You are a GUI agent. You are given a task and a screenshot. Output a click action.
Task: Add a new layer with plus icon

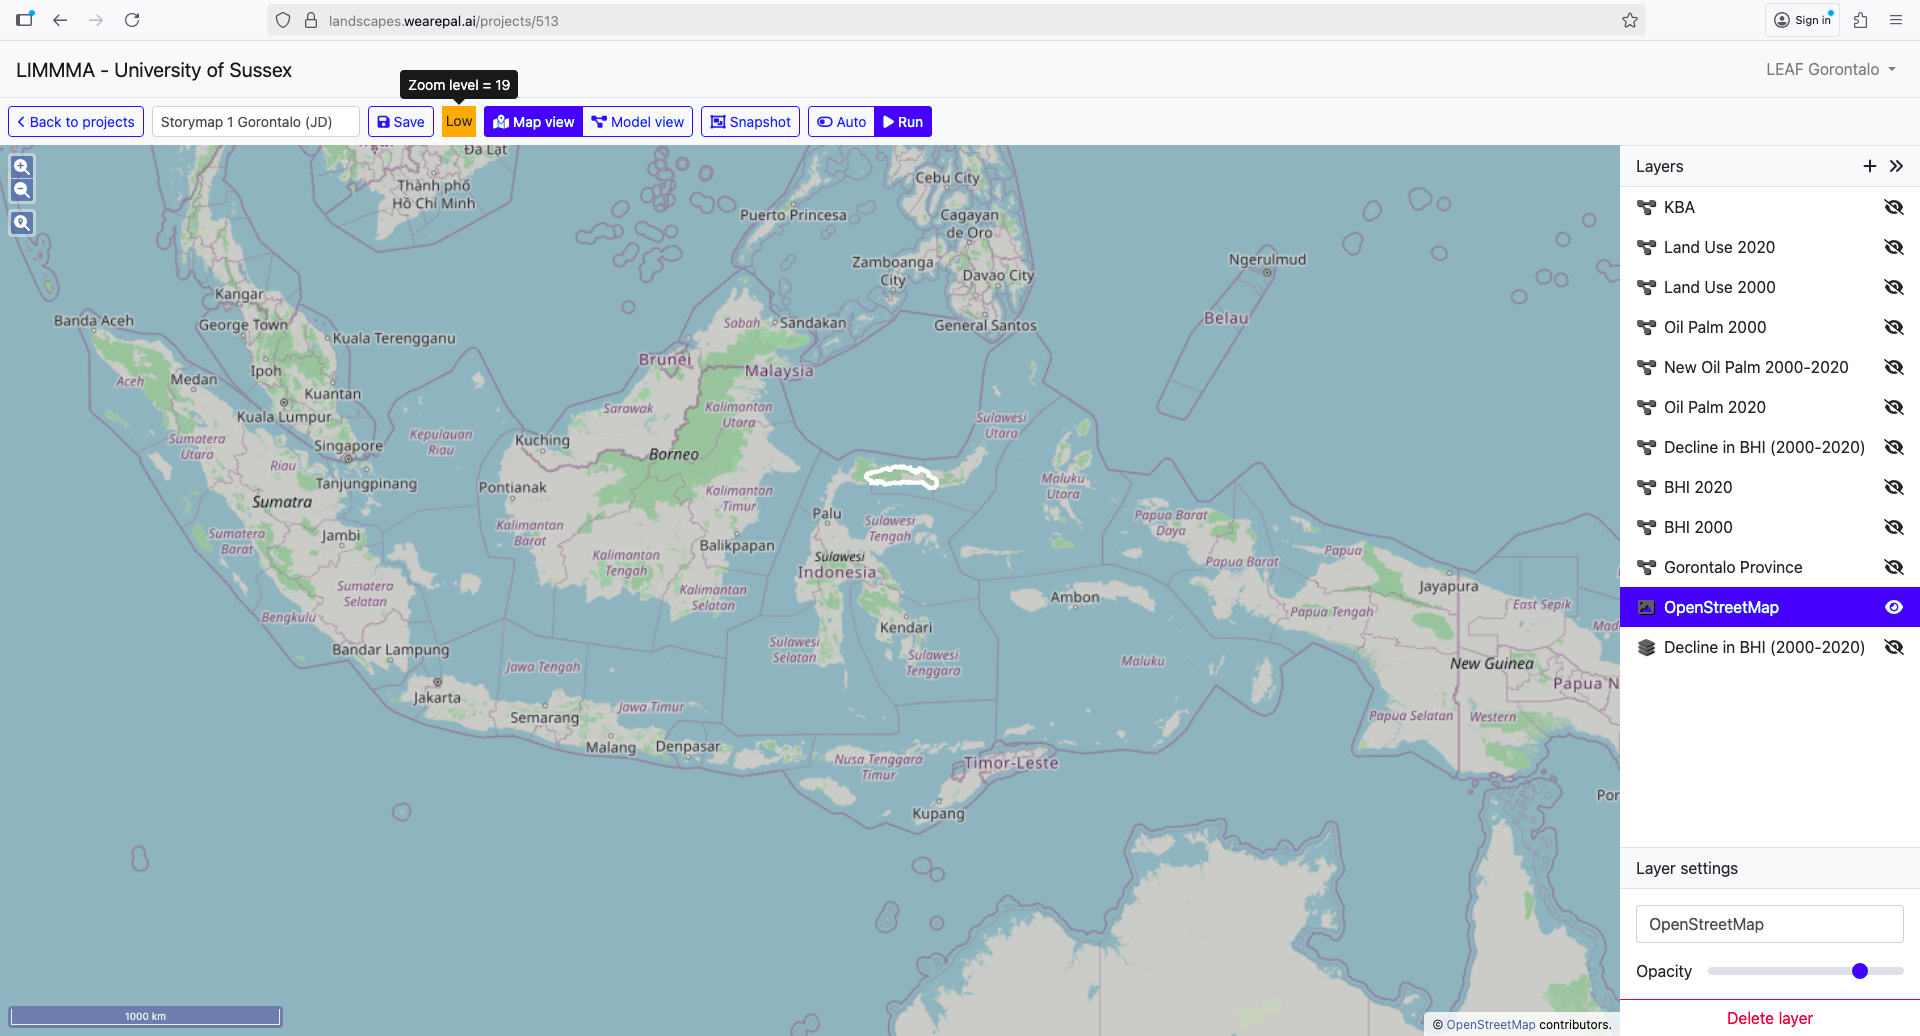1869,166
